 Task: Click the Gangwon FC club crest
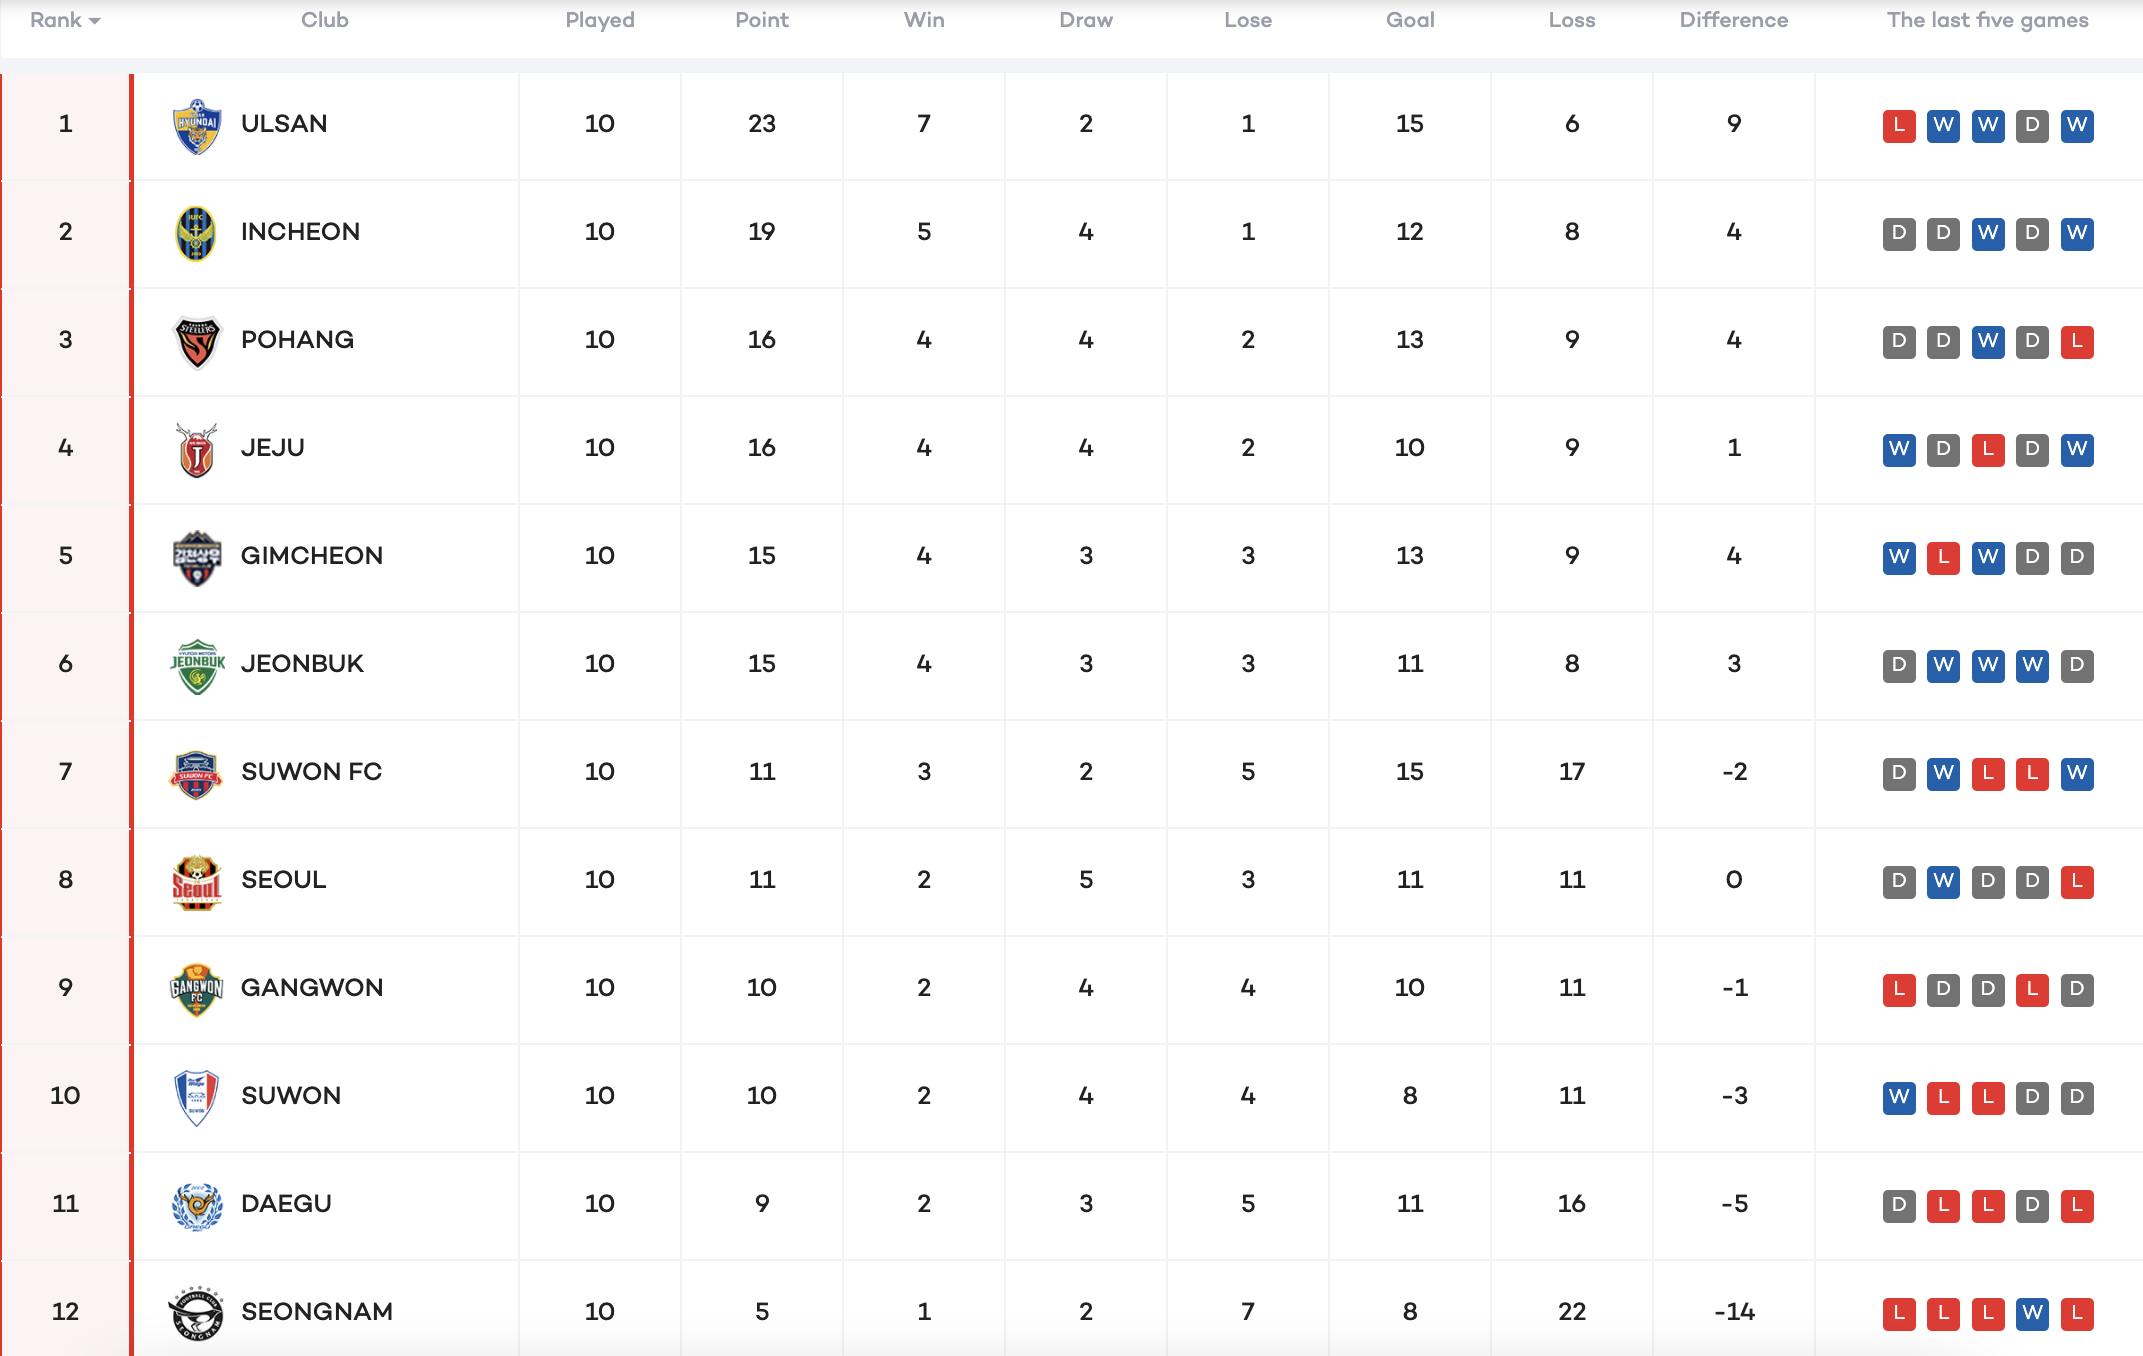pos(197,989)
